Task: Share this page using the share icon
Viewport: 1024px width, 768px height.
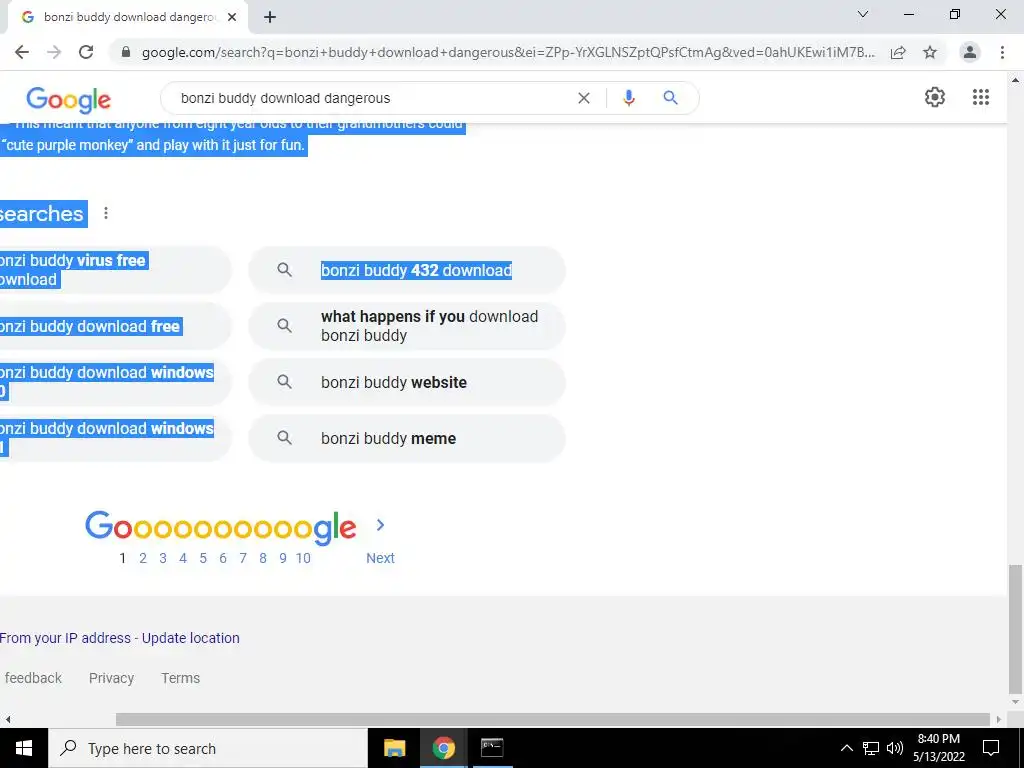Action: [898, 52]
